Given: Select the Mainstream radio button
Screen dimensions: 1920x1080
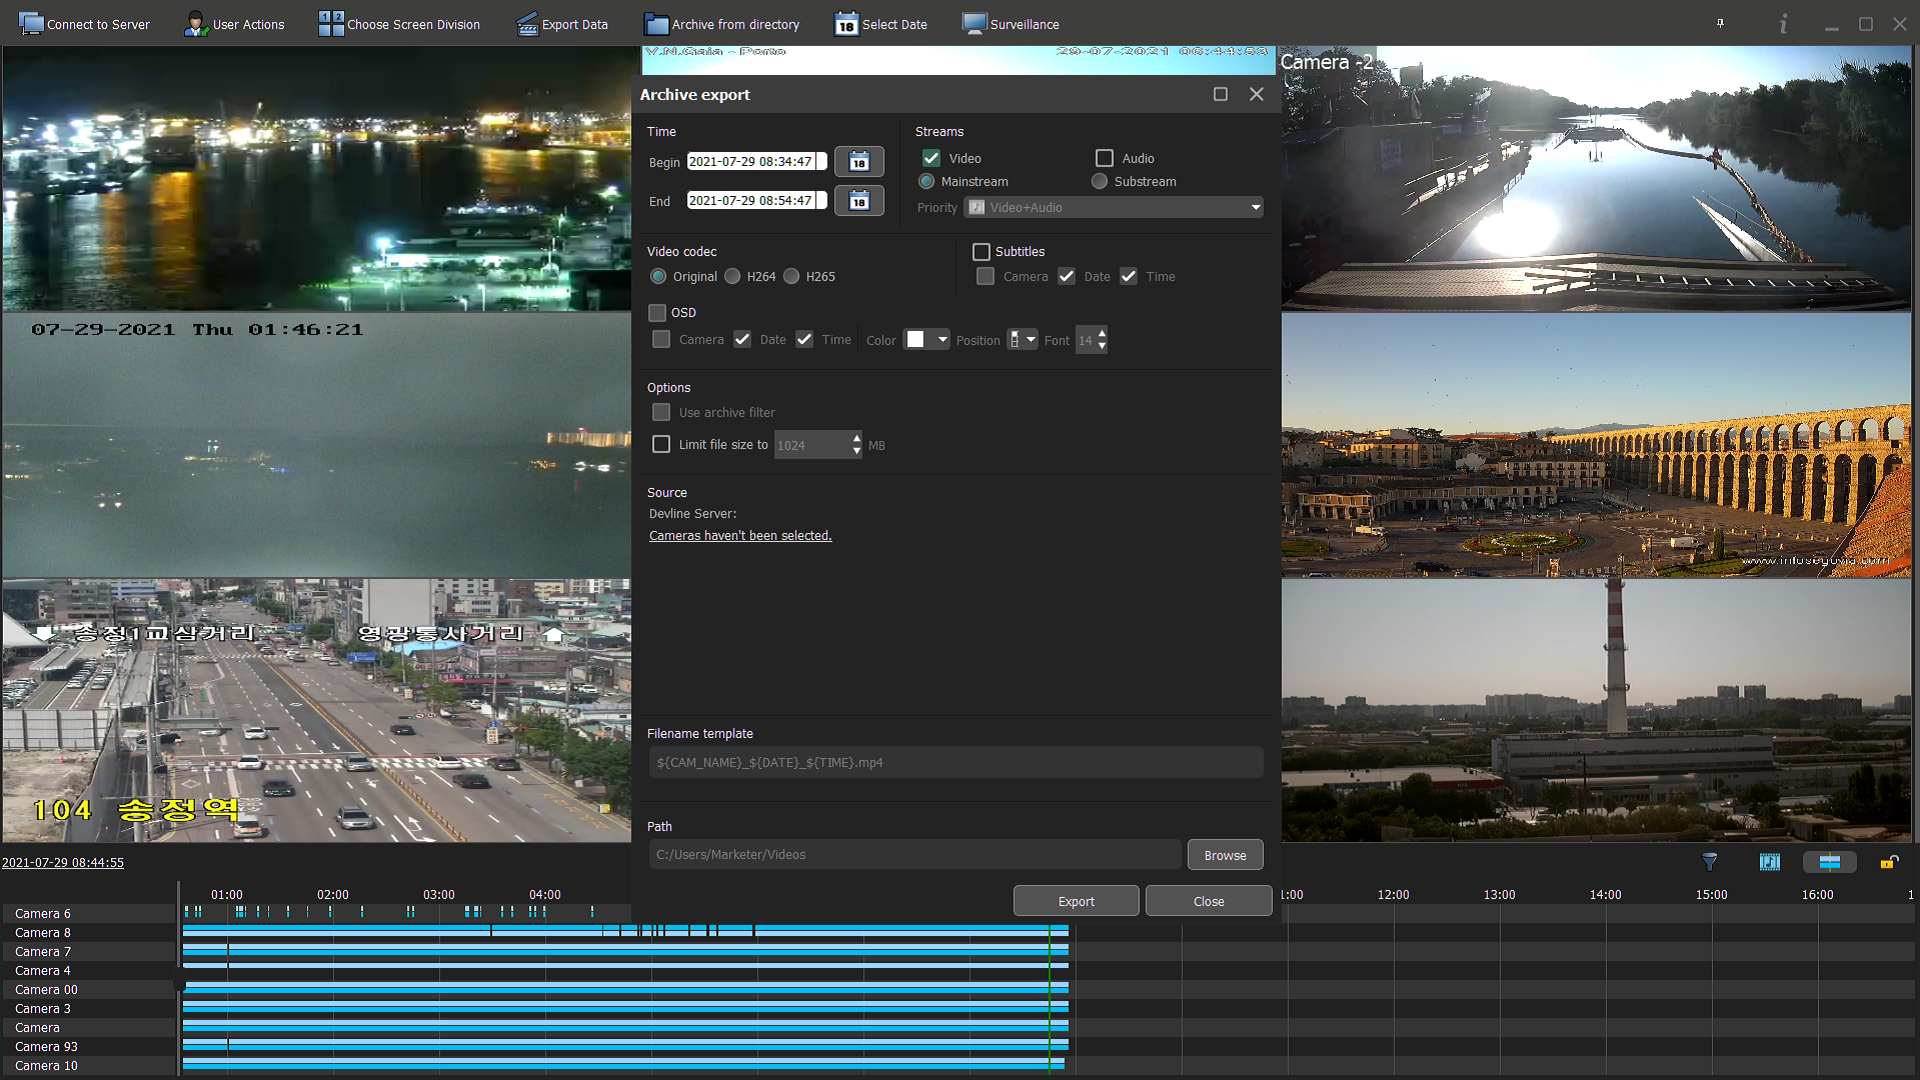Looking at the screenshot, I should [x=926, y=181].
